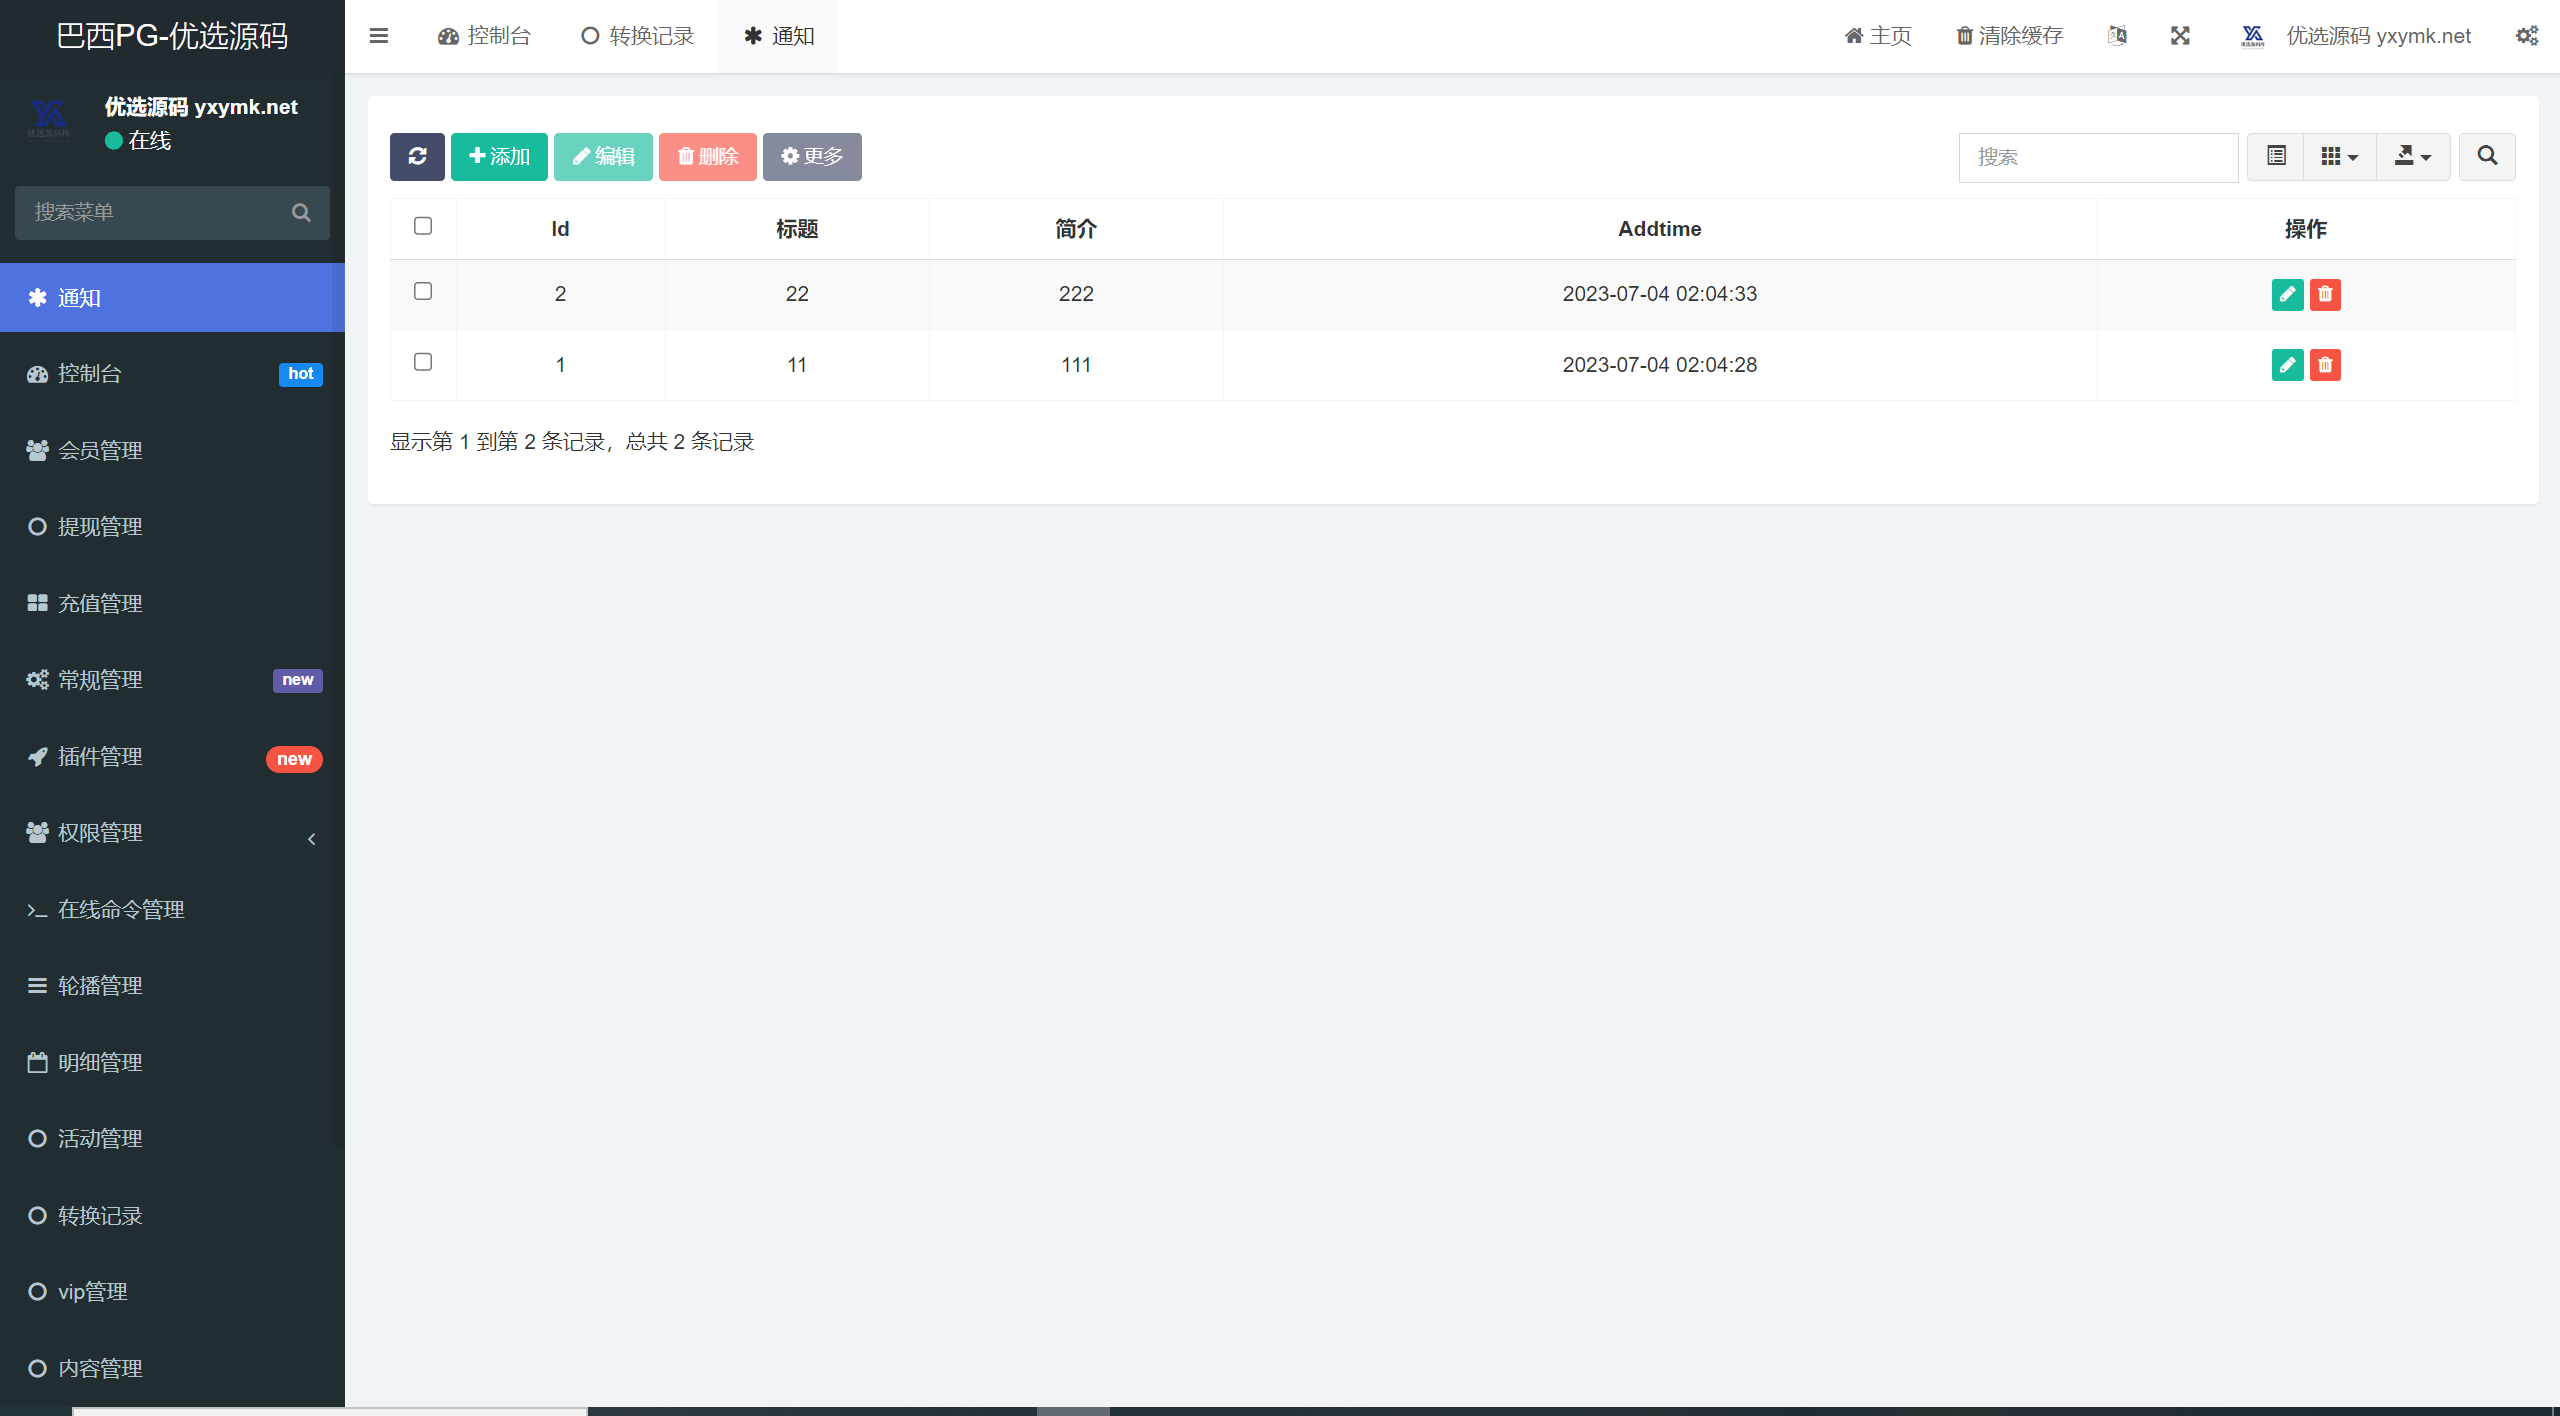The image size is (2560, 1416).
Task: Select the checkbox for row Id 2
Action: point(423,292)
